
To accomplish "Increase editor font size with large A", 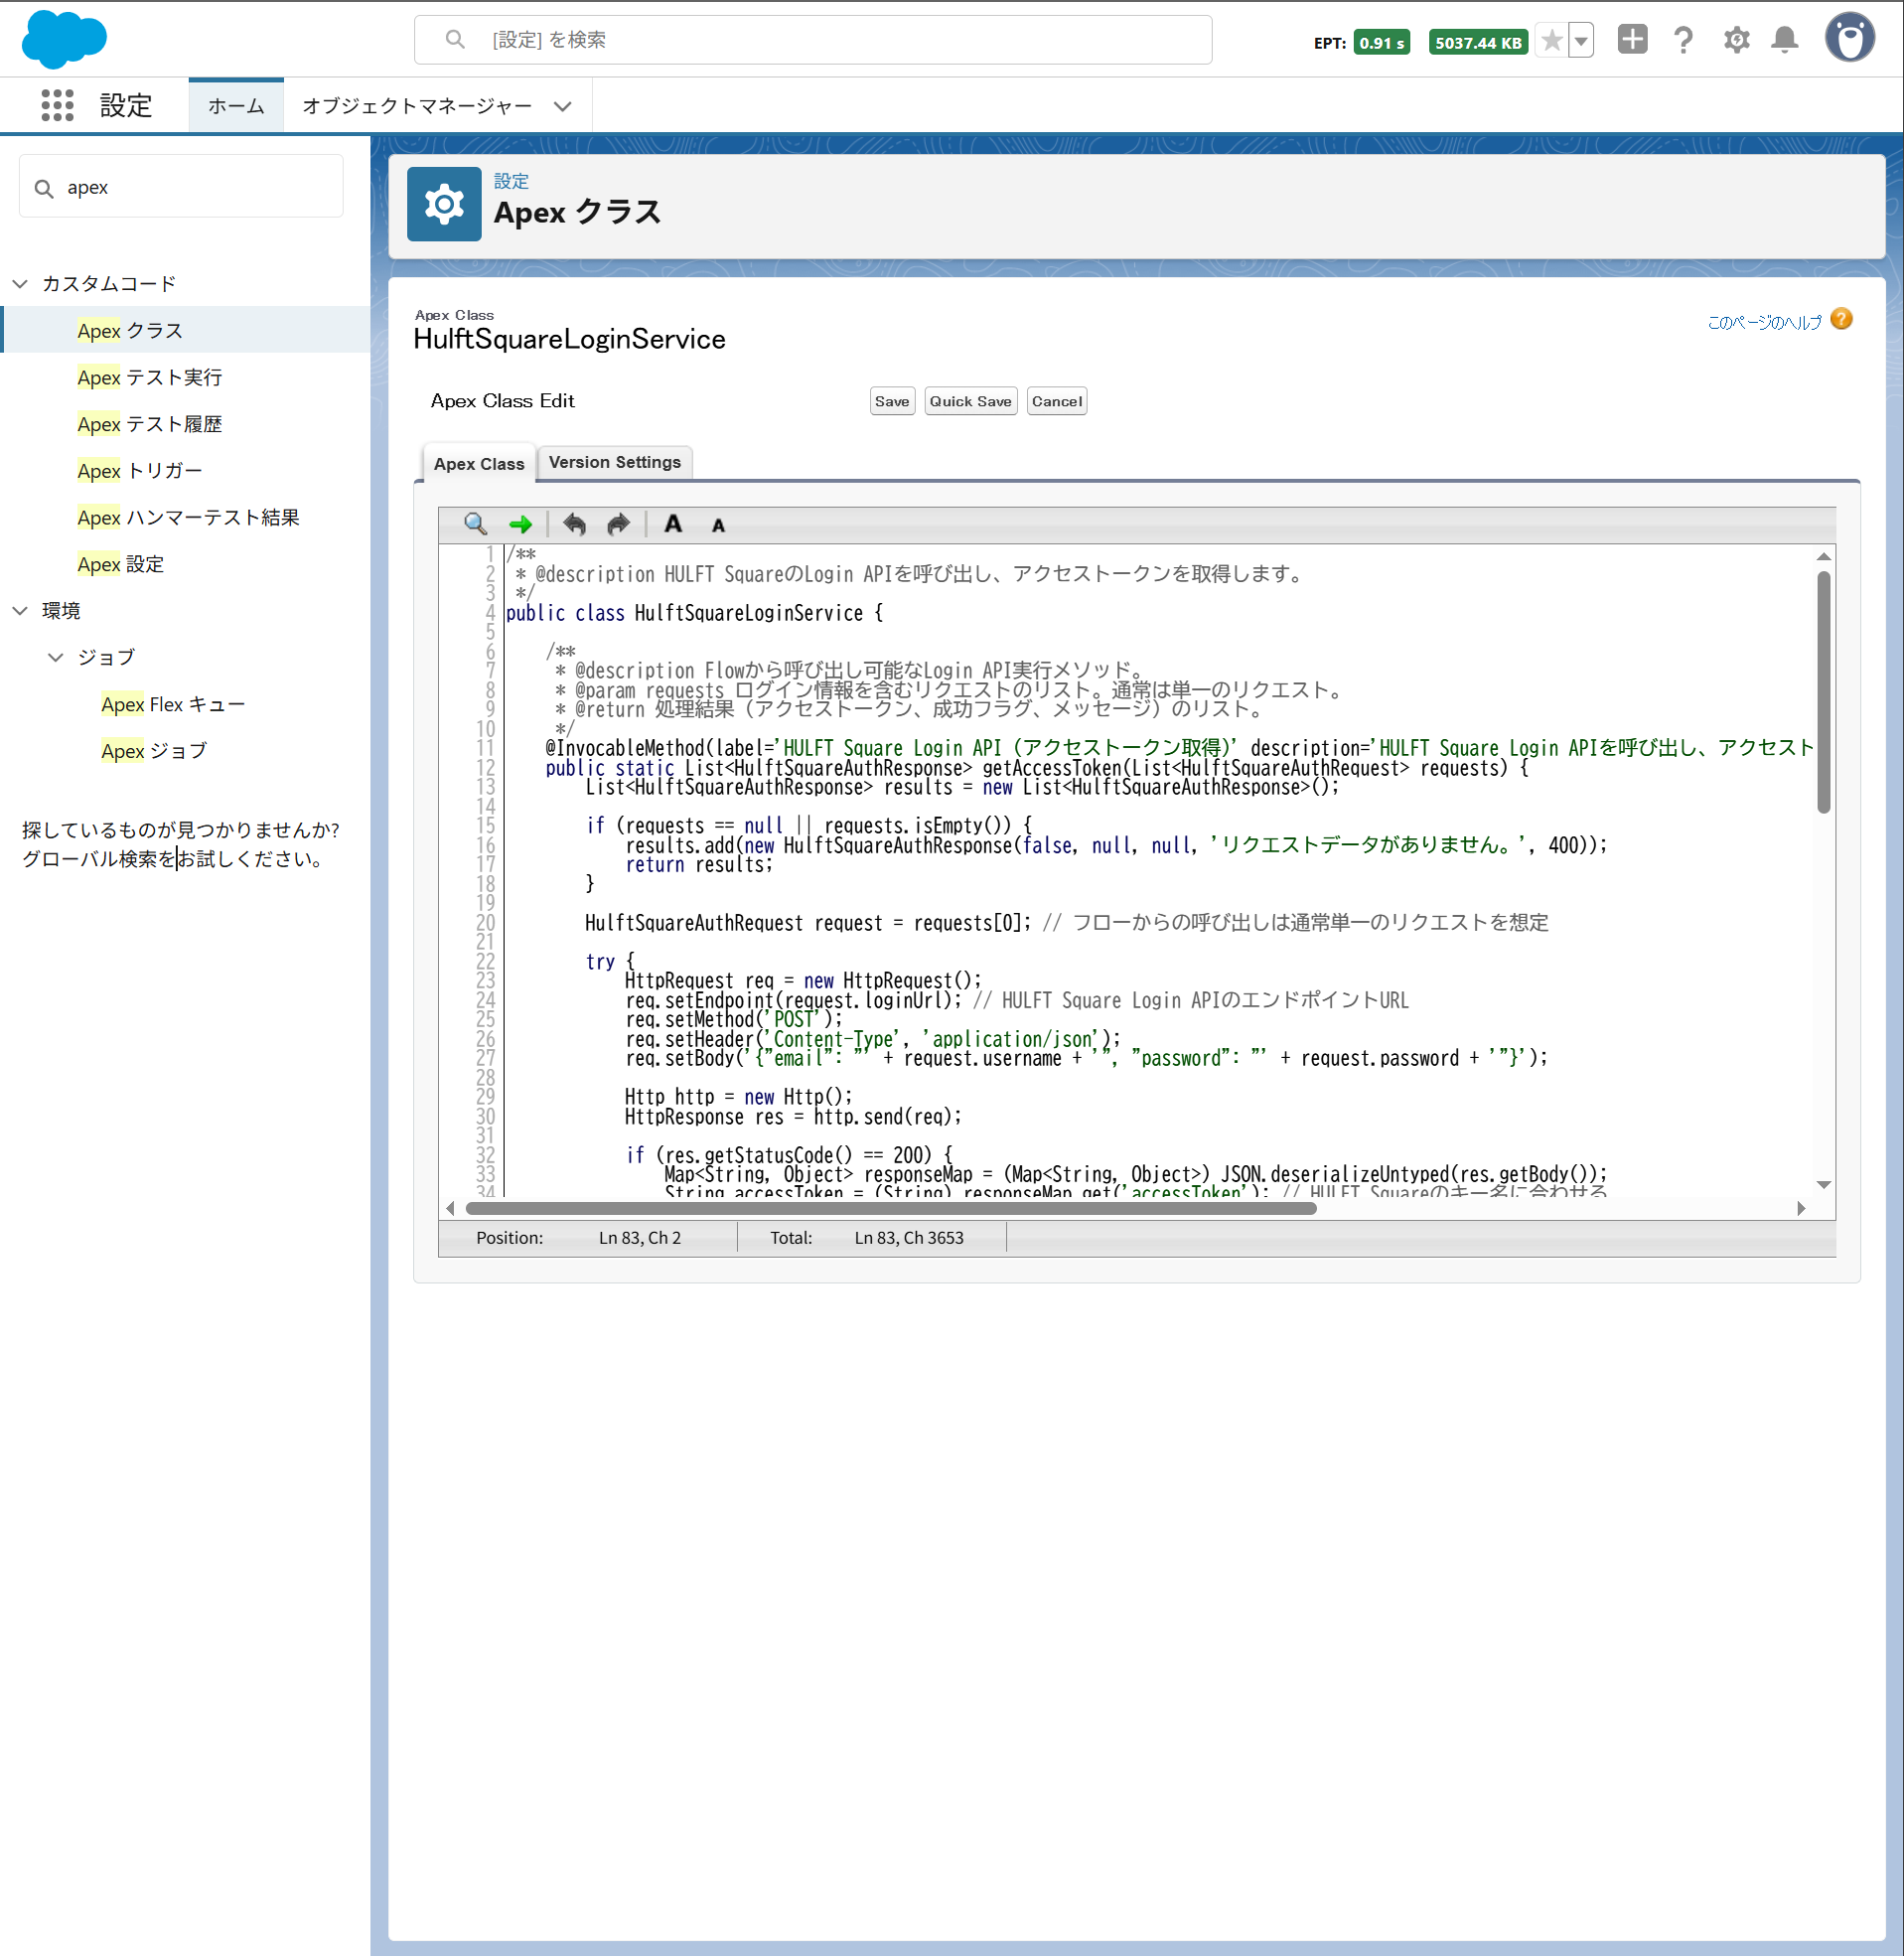I will 673,524.
